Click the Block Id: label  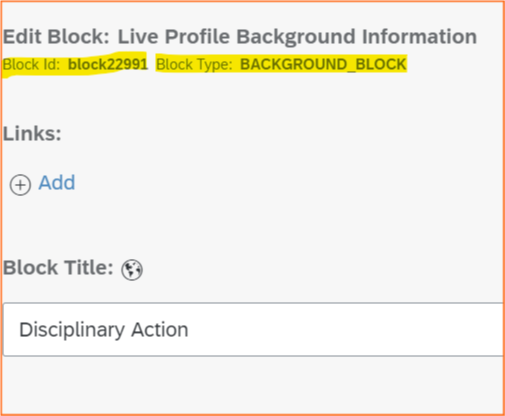[x=31, y=64]
